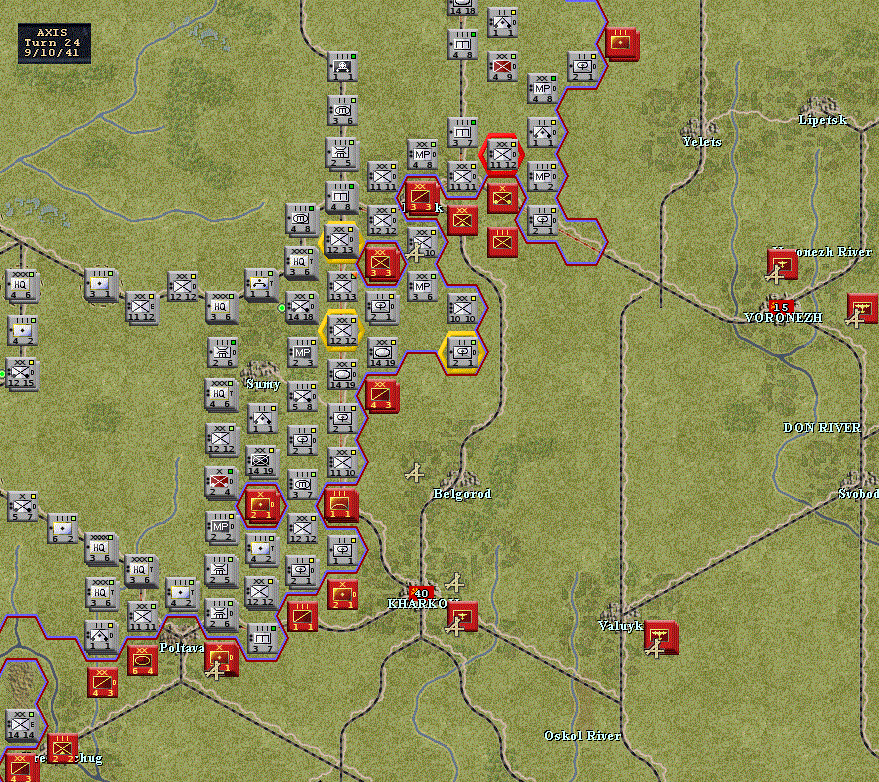Select the 3-1 artillery regiment counter
879x782 pixels.
100,284
